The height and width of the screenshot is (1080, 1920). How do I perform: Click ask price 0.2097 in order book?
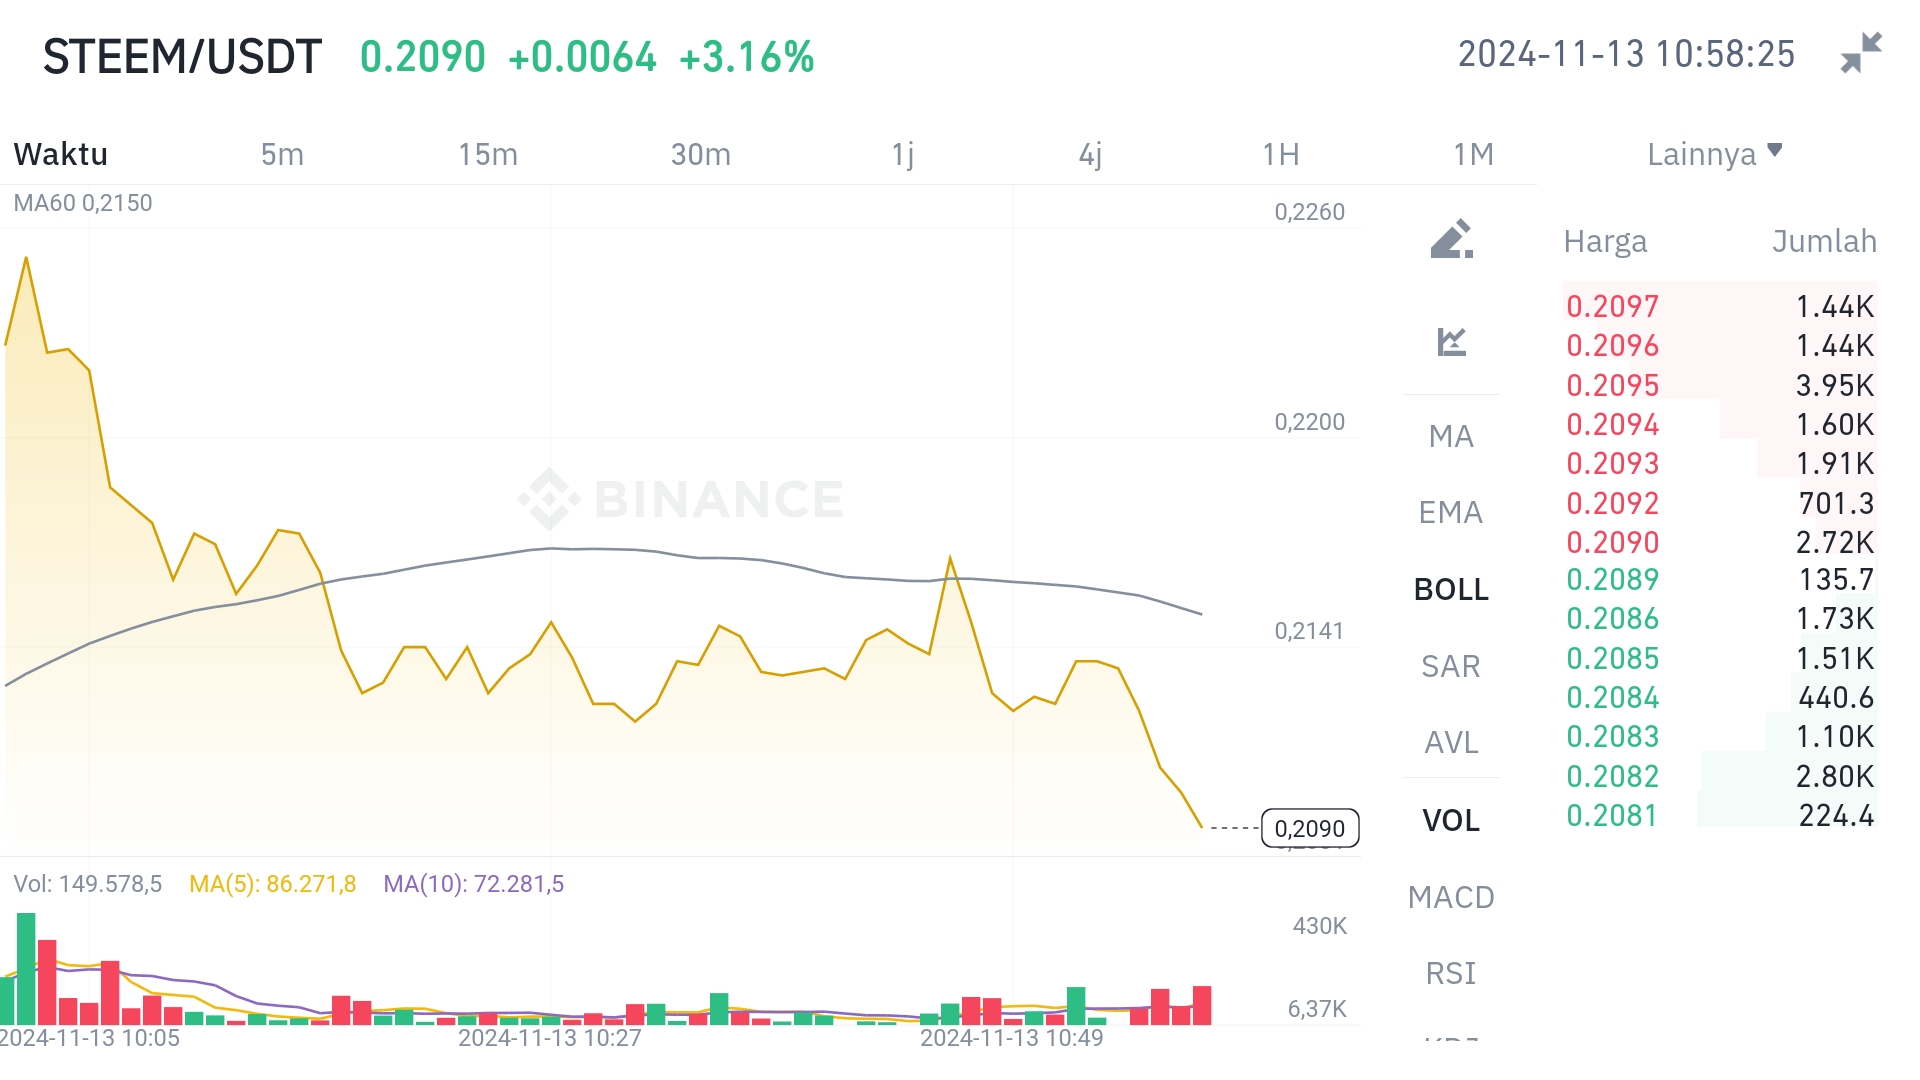click(1612, 306)
